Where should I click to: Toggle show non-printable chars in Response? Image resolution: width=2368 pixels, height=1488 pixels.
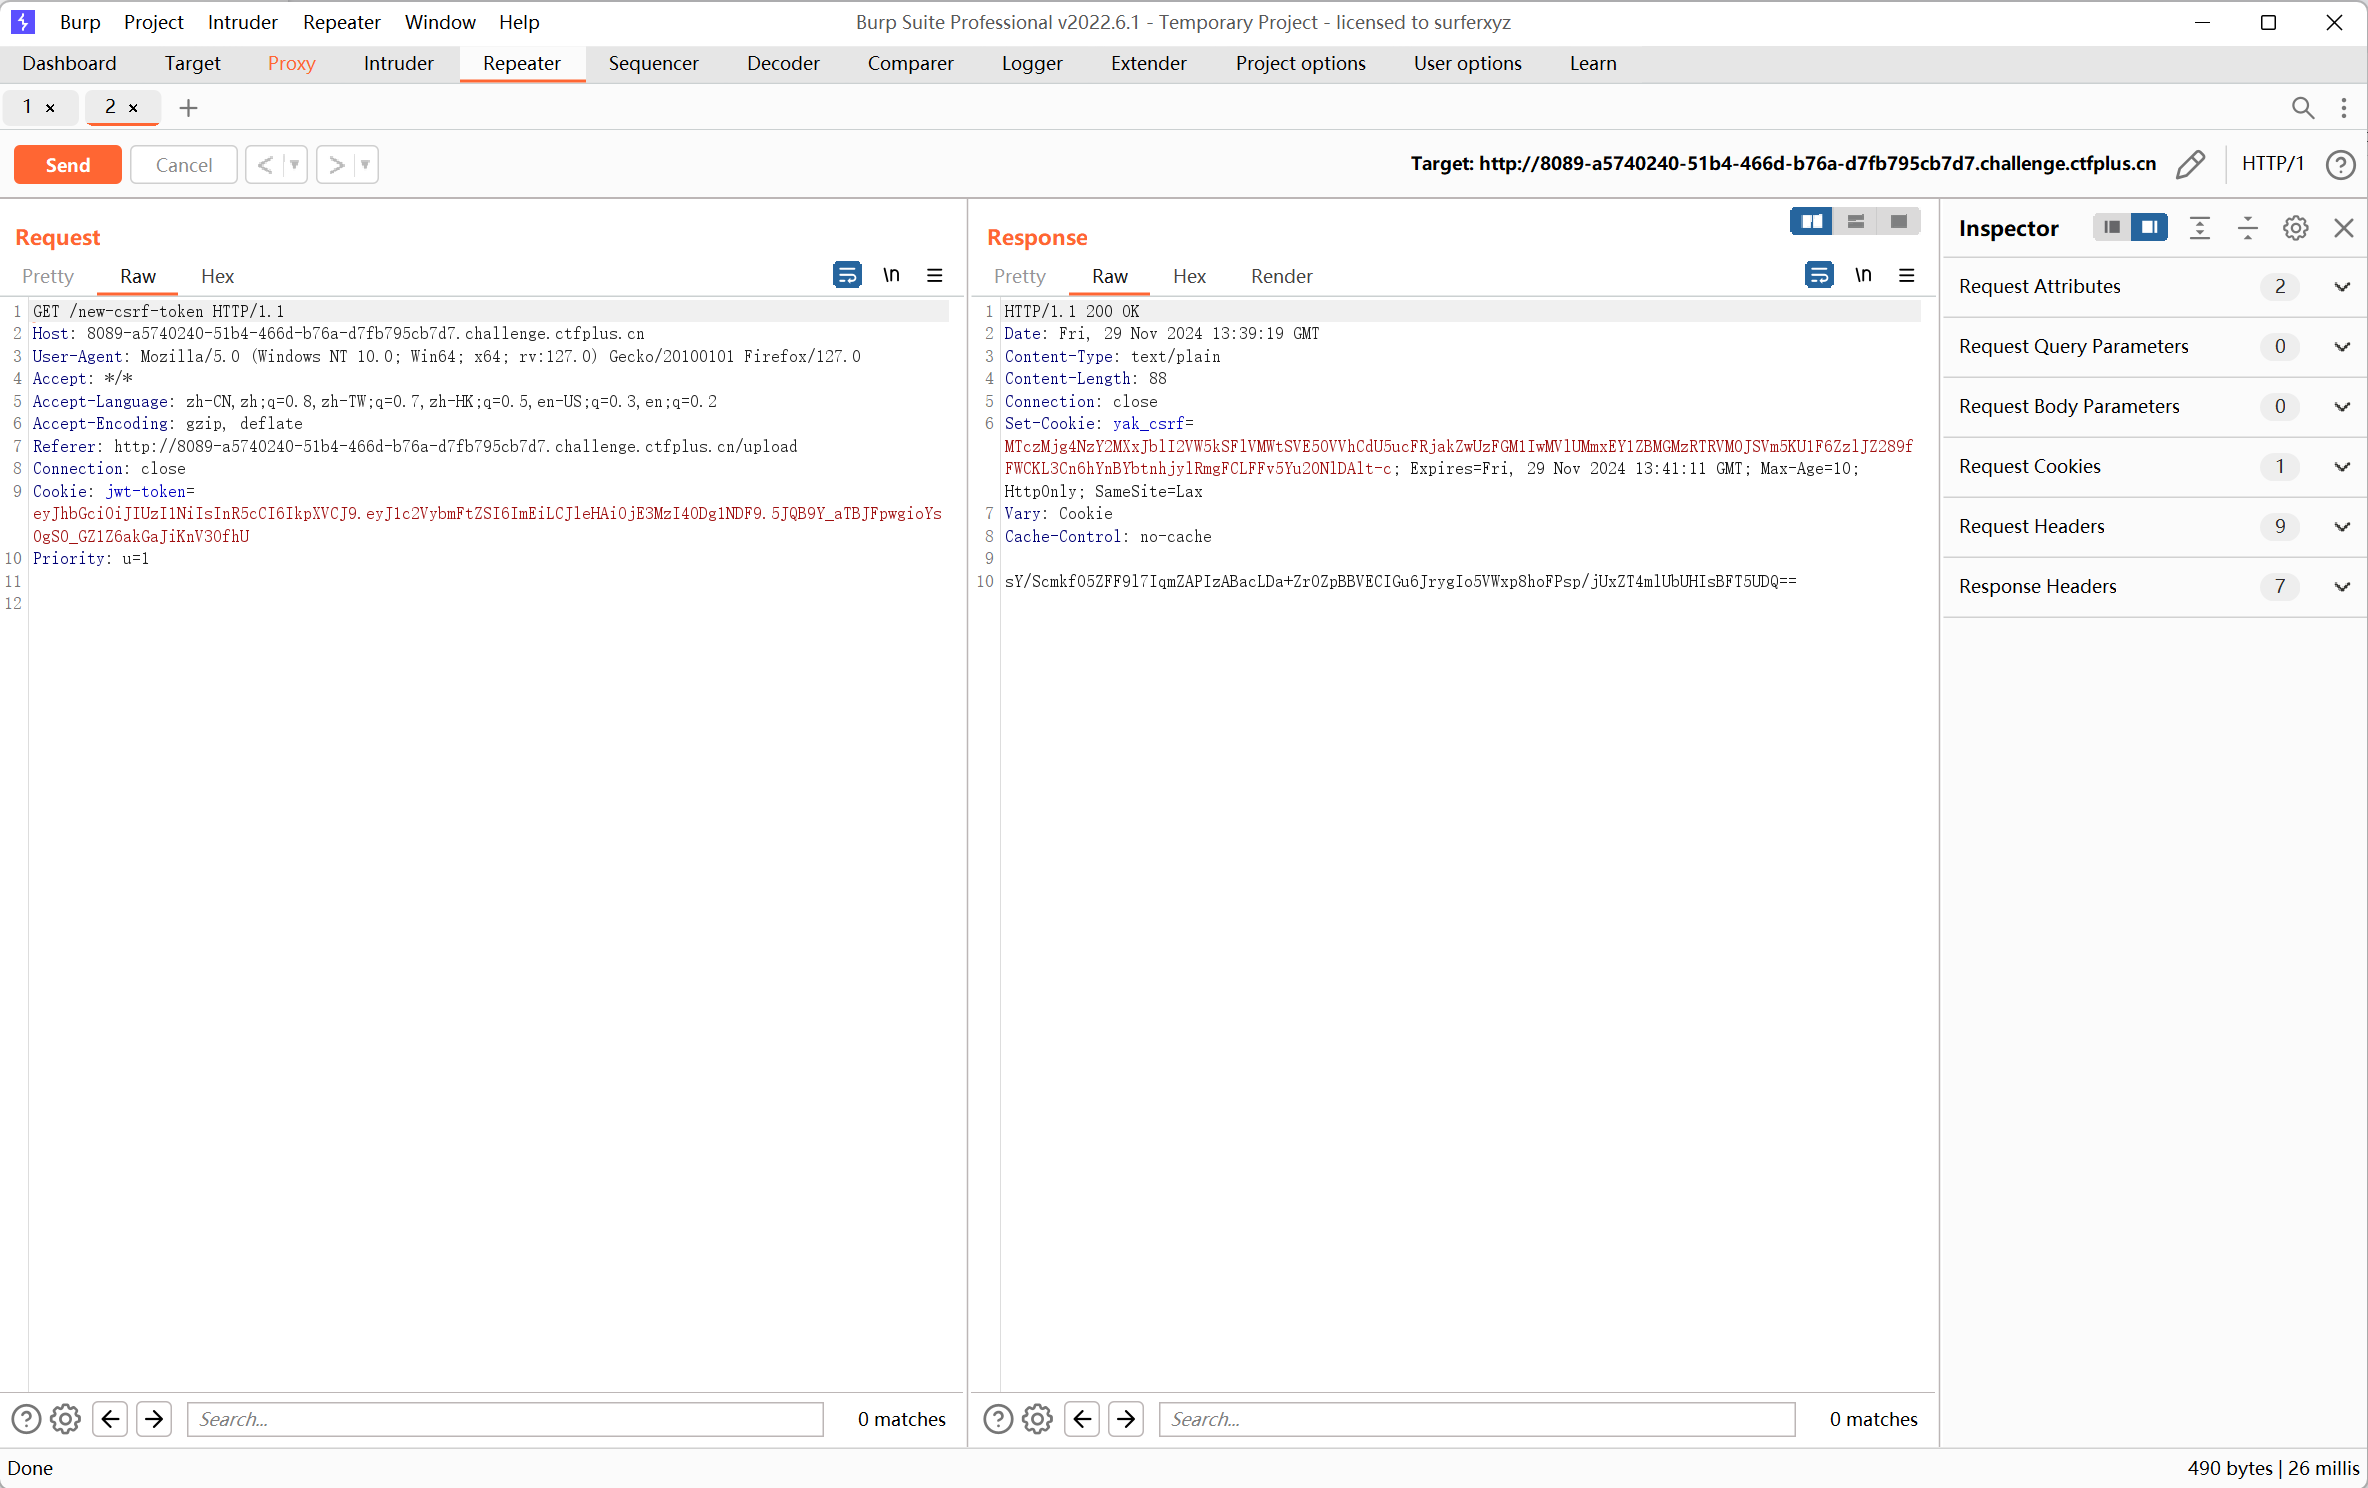1863,275
